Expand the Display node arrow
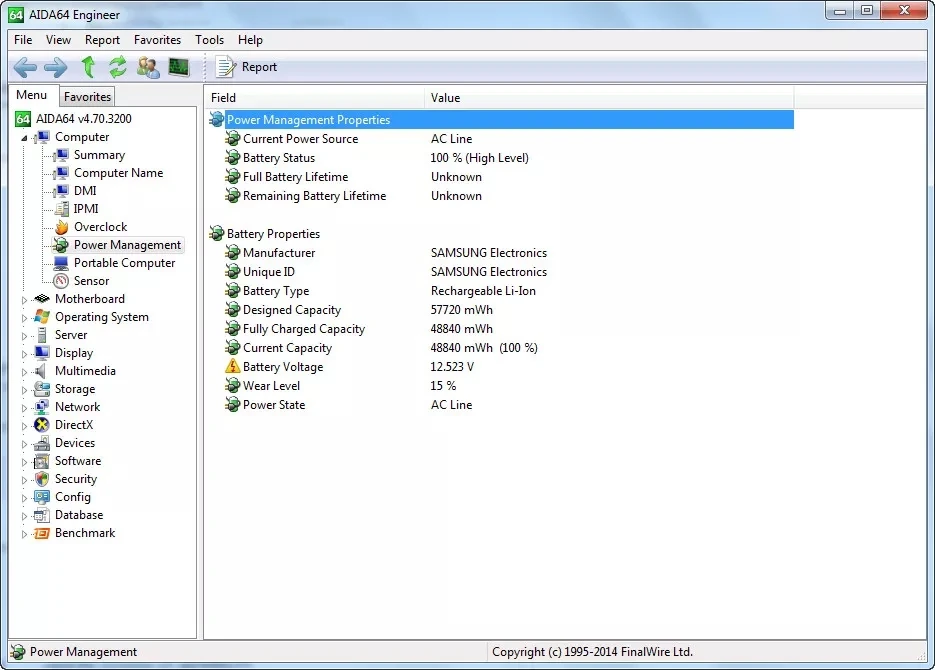Viewport: 935px width, 670px height. point(24,353)
